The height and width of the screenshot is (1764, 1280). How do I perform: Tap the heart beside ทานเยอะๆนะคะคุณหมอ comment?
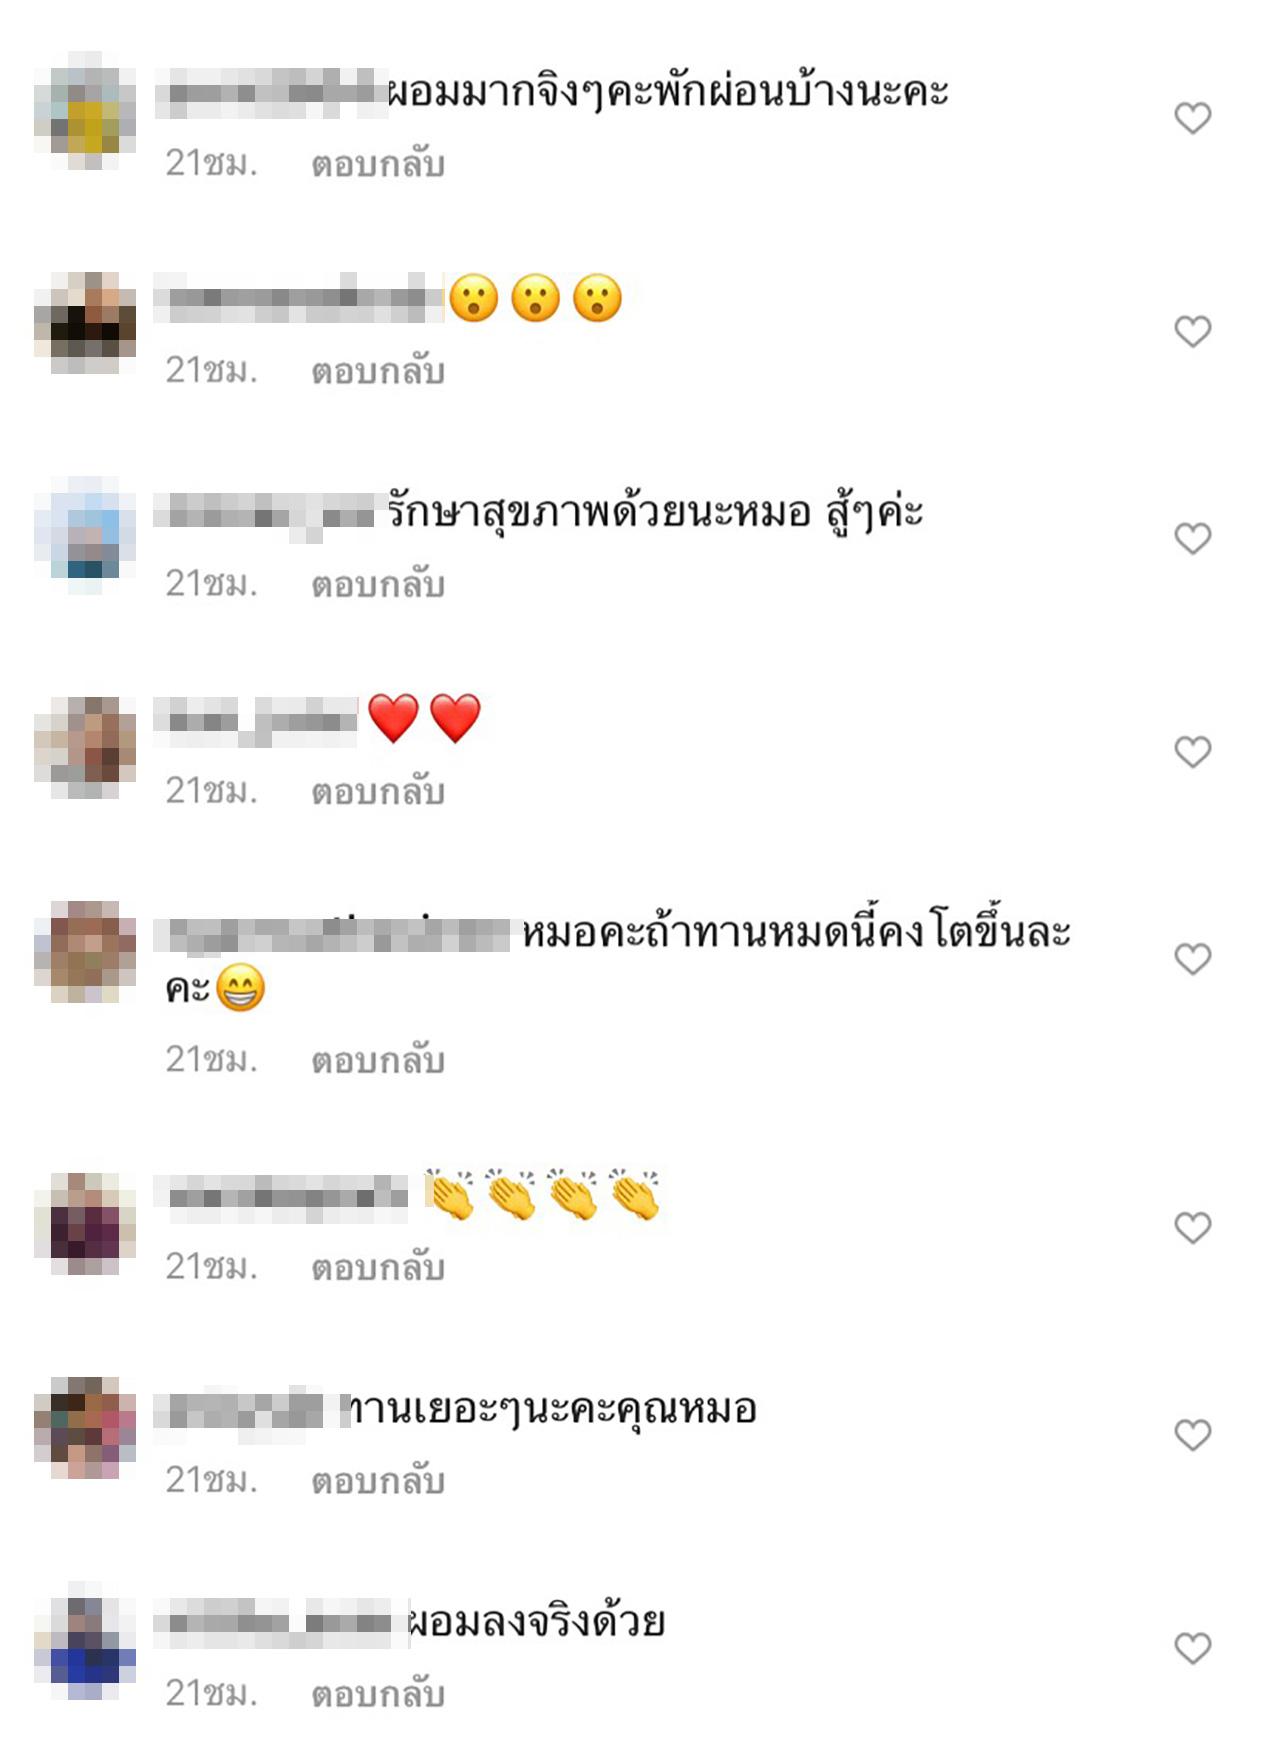(x=1192, y=1434)
